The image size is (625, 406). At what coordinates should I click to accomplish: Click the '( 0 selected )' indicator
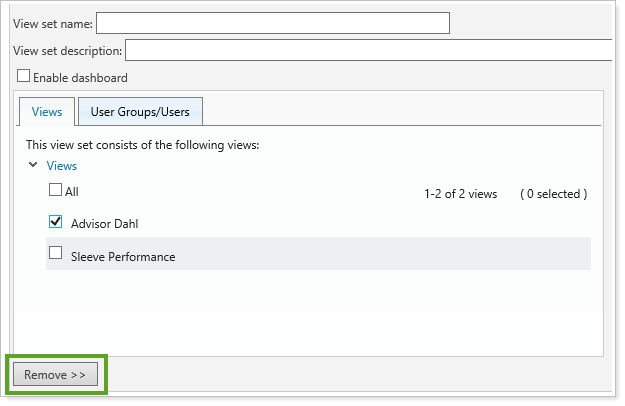coord(553,194)
